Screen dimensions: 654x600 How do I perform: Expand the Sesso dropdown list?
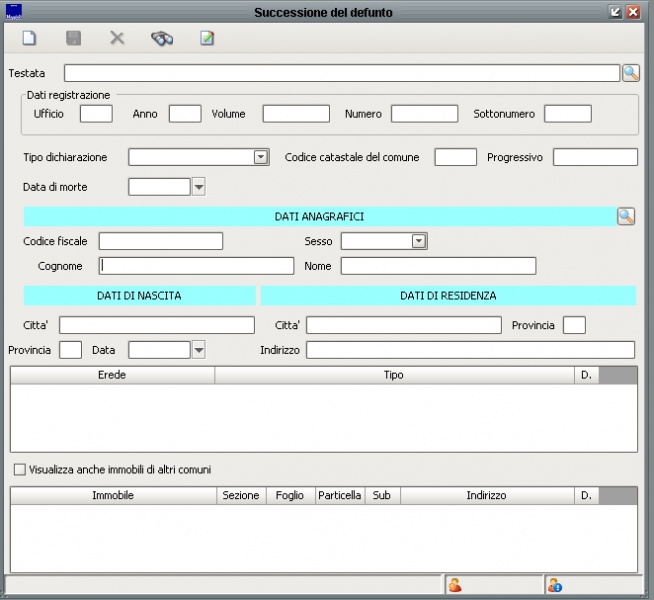pos(419,241)
